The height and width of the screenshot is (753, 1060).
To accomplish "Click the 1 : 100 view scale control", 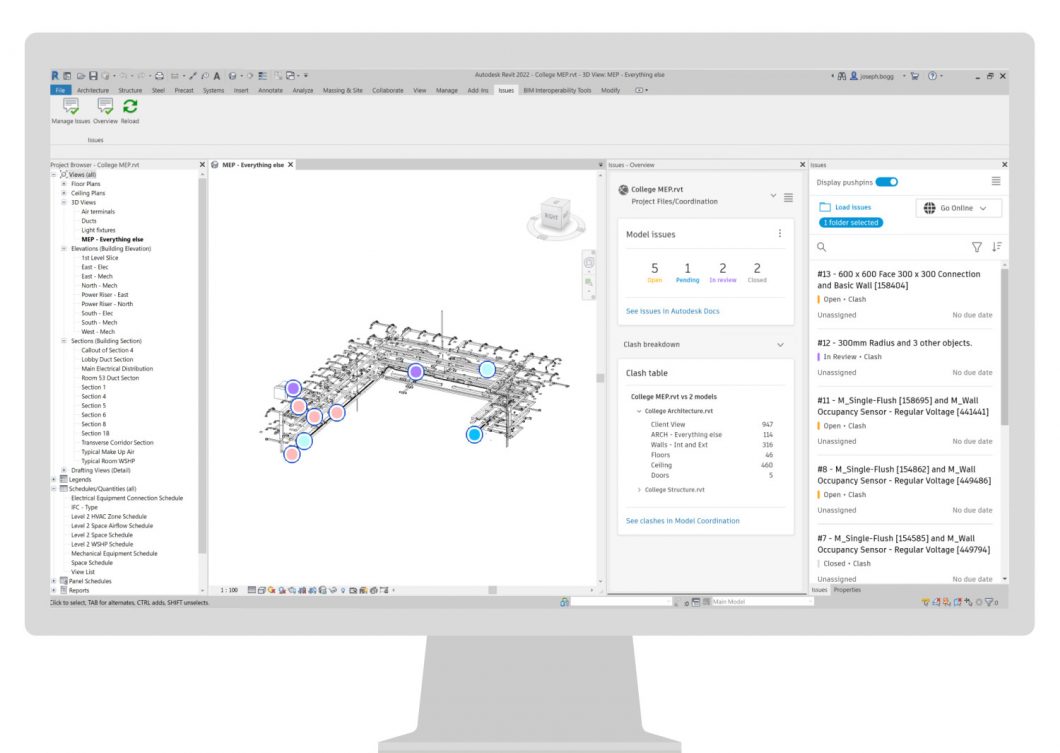I will coord(229,590).
